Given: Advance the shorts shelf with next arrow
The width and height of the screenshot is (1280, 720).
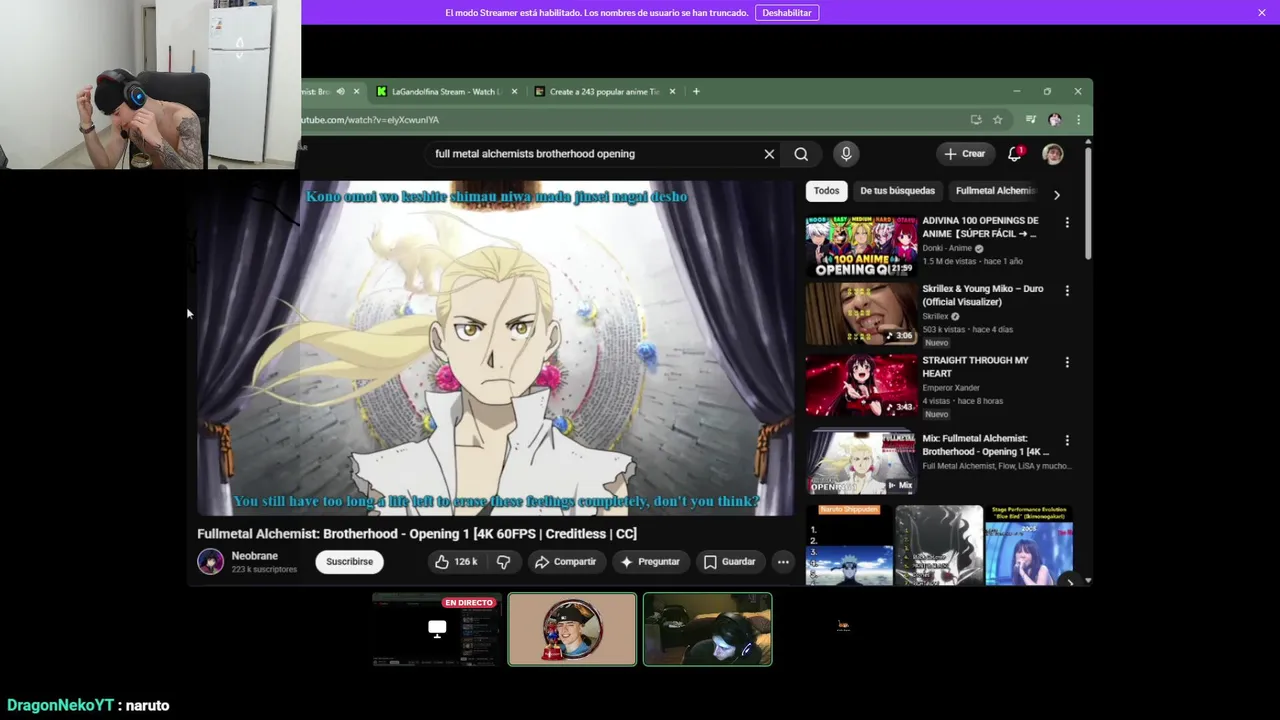Looking at the screenshot, I should click(x=1069, y=581).
